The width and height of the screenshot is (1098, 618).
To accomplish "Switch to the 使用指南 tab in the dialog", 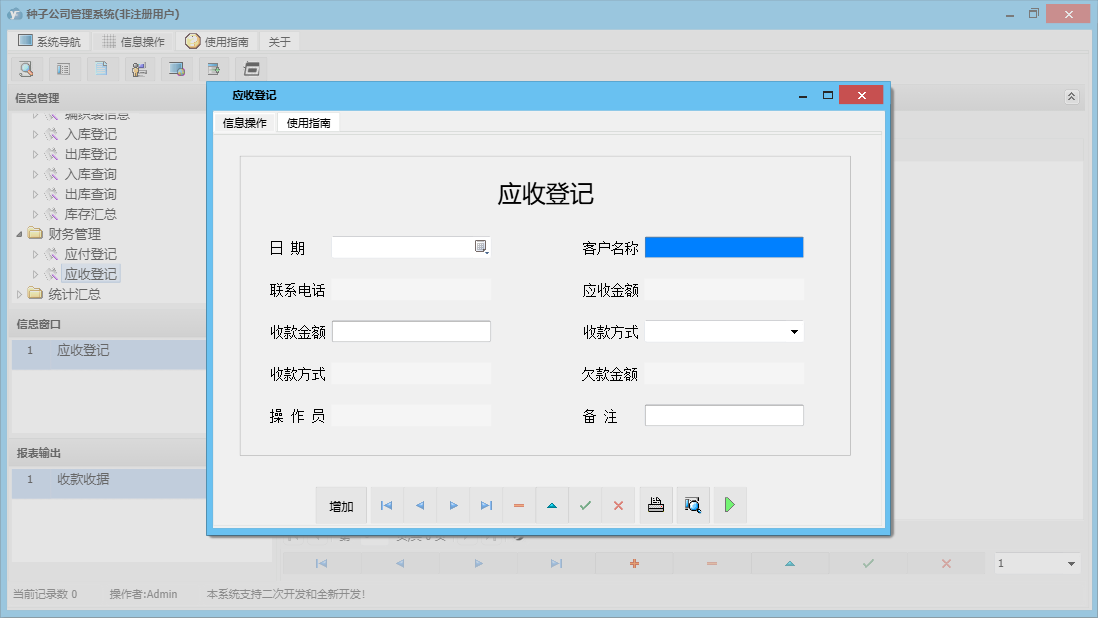I will [309, 124].
